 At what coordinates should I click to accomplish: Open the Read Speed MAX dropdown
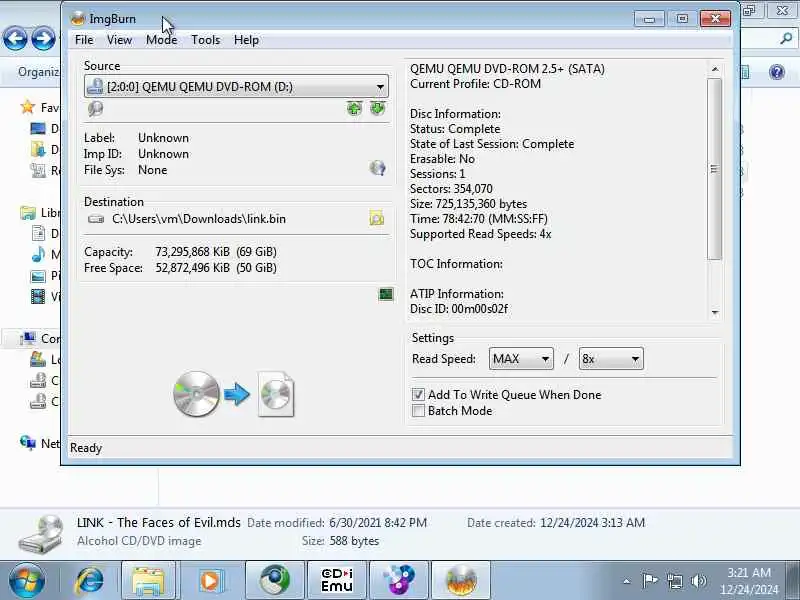(x=521, y=359)
